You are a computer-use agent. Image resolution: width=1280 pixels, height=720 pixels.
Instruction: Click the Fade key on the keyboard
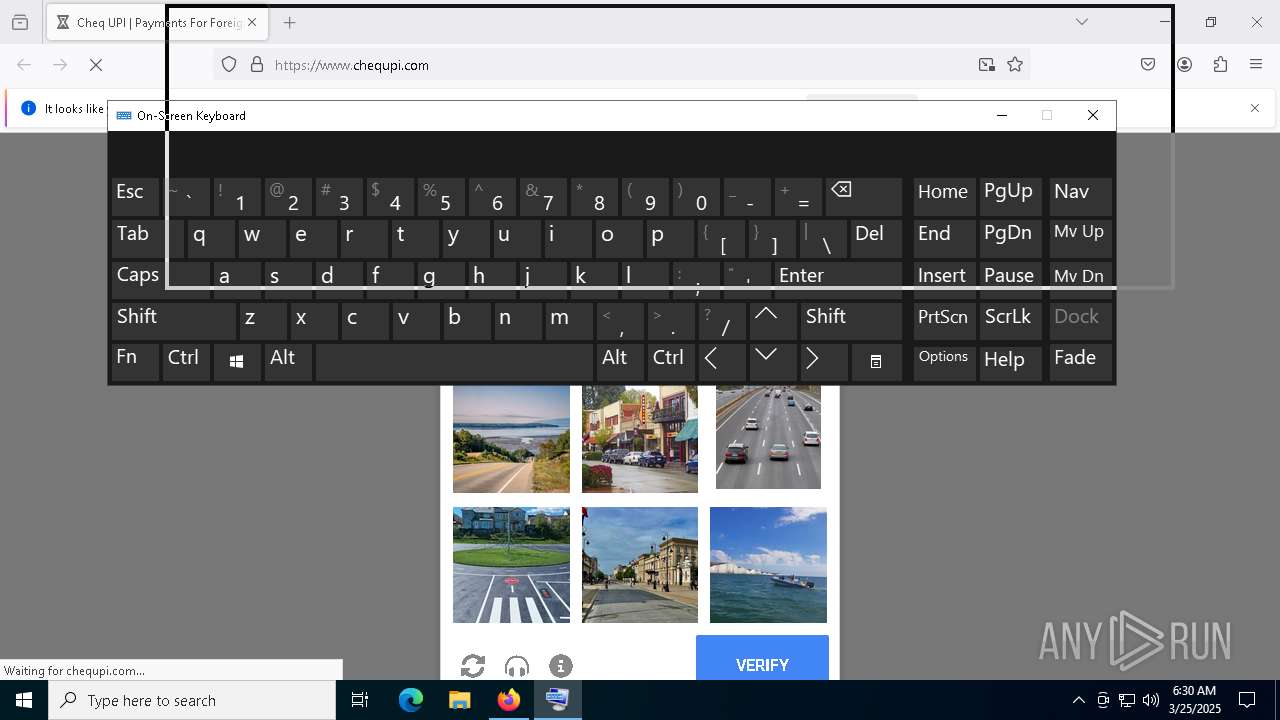click(1080, 362)
